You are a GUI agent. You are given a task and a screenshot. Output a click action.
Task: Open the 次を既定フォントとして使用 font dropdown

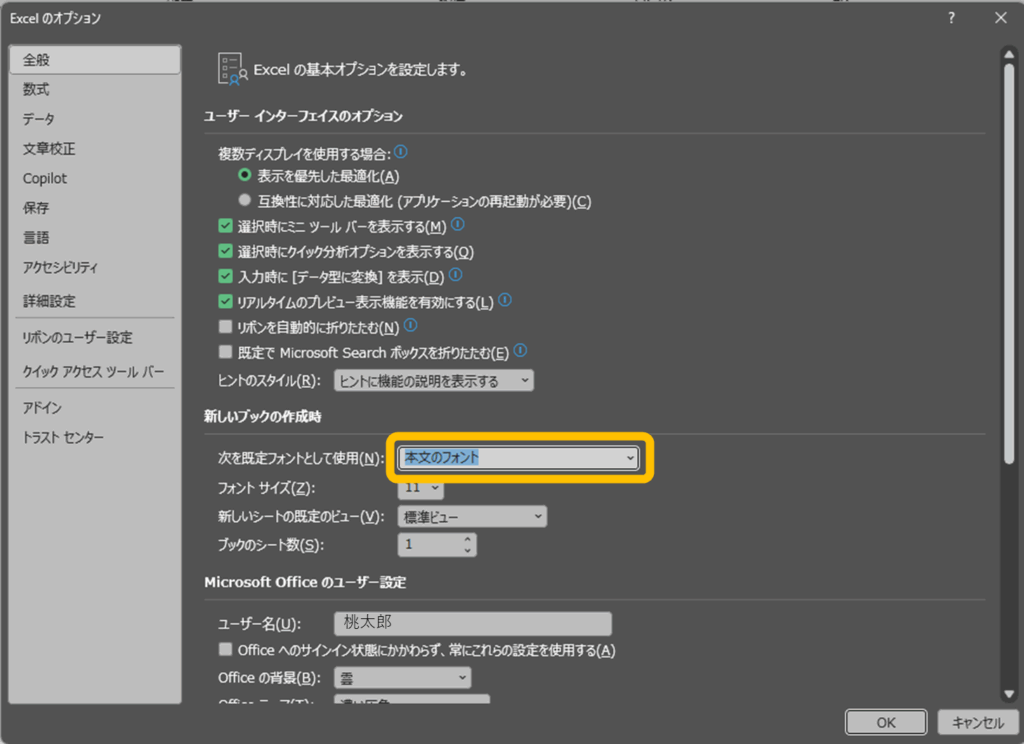pos(519,458)
